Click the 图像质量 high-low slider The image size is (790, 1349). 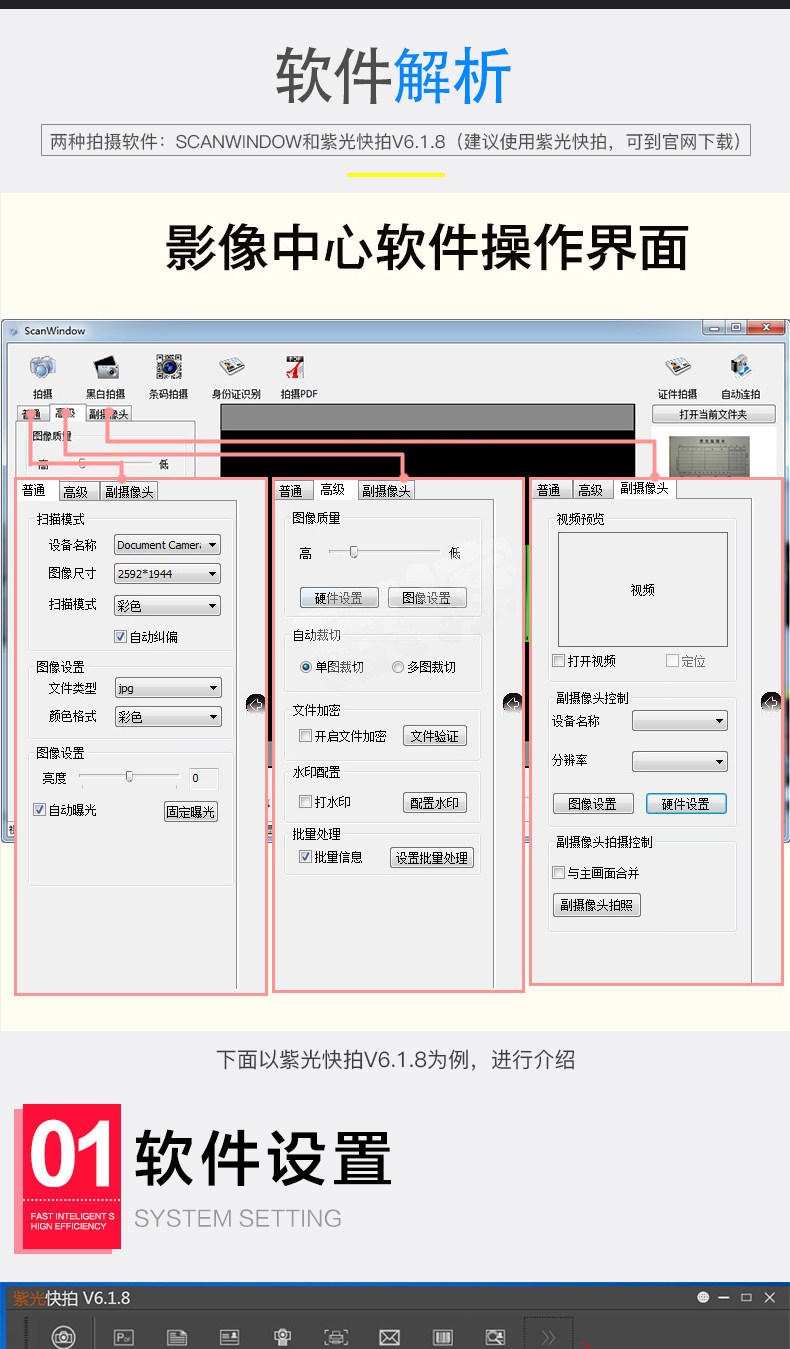(x=384, y=552)
